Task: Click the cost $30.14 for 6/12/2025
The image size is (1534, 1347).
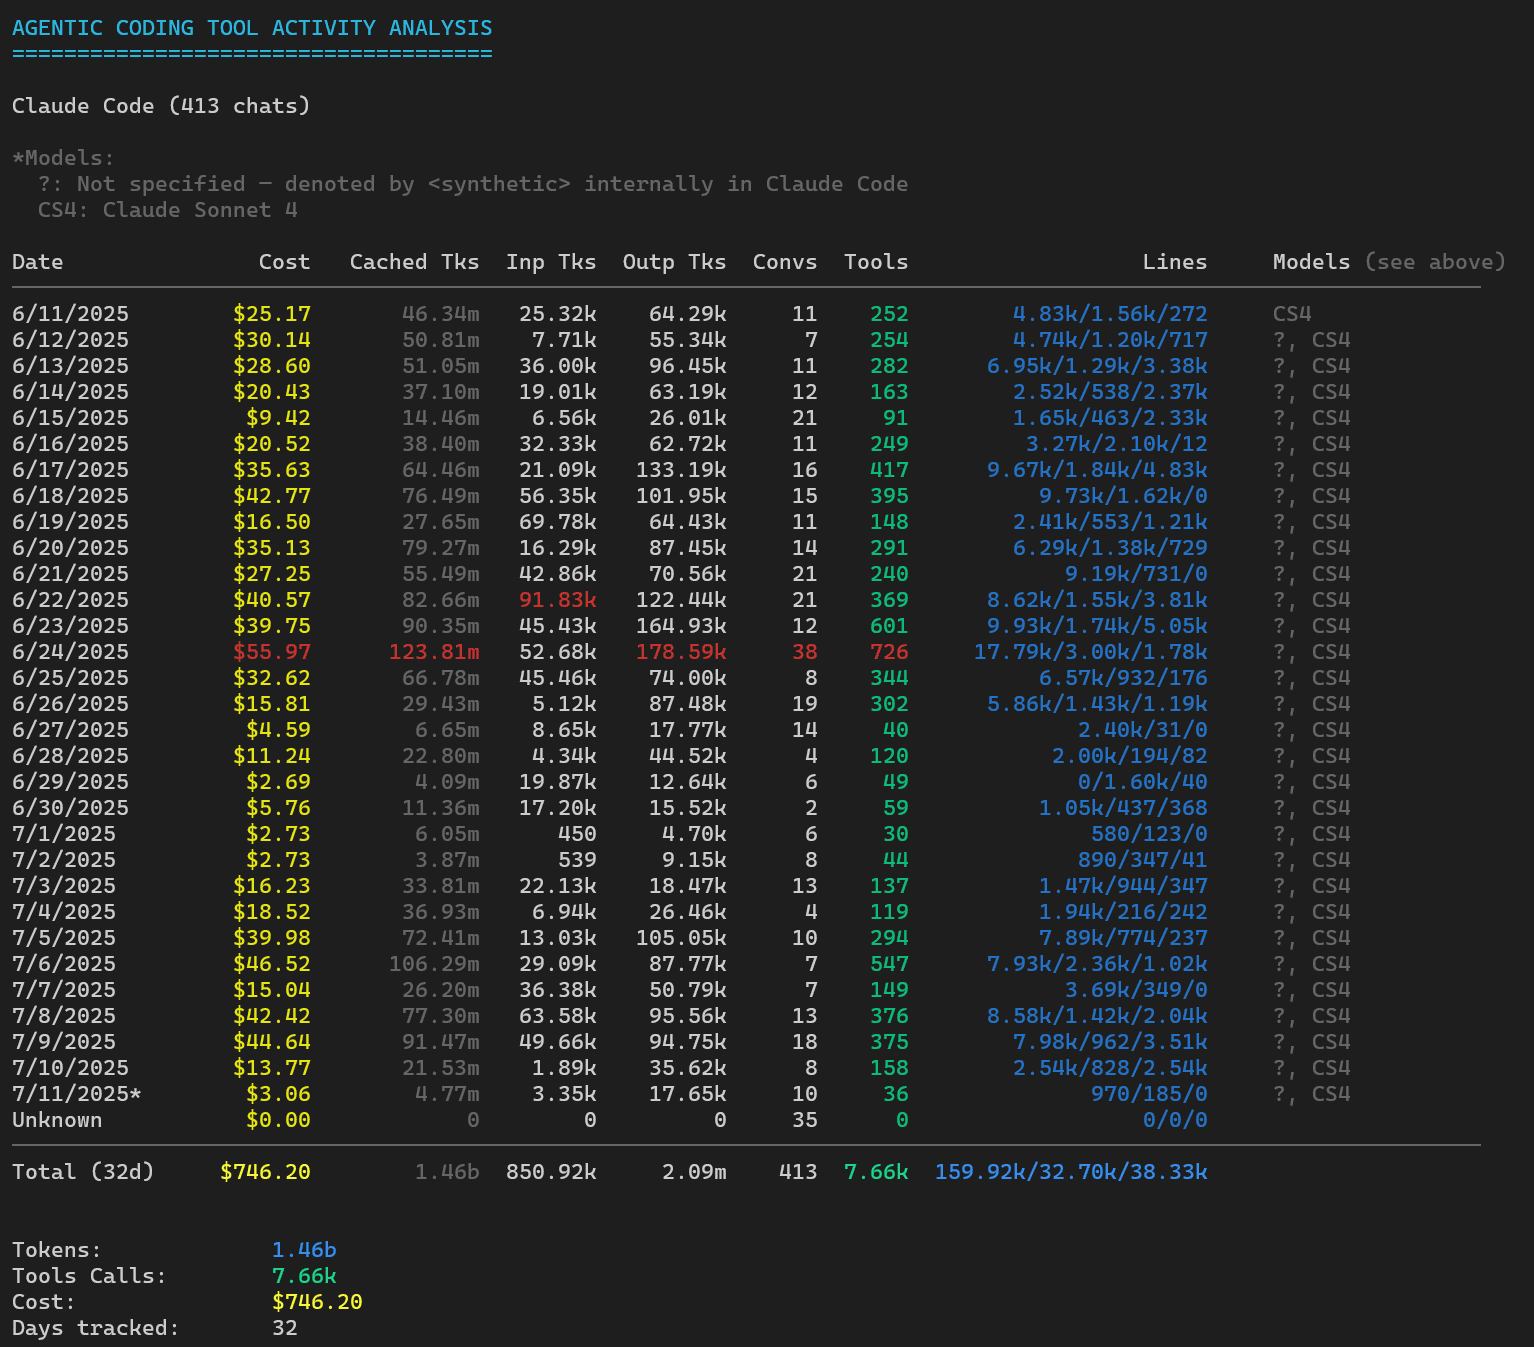Action: click(x=272, y=340)
